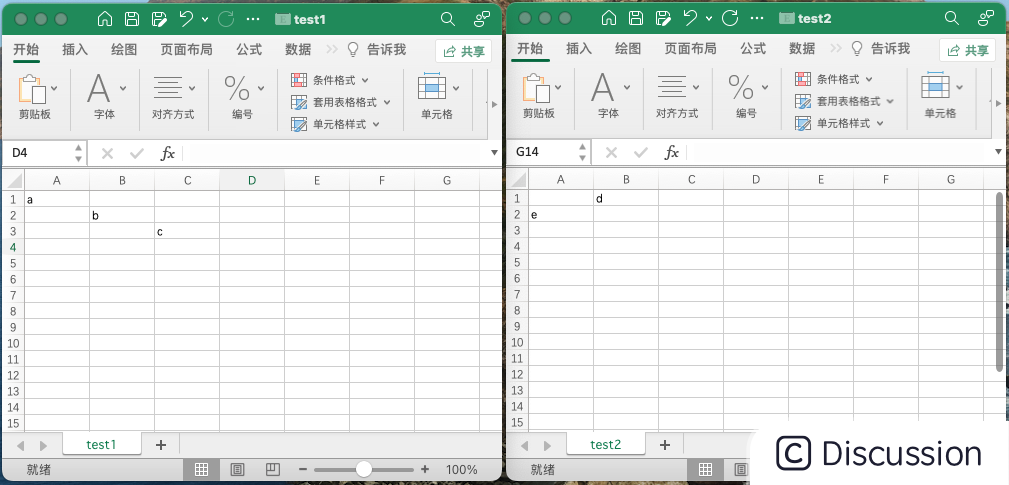Click Save As icon in test1 title bar
Viewport: 1009px width, 485px height.
coord(159,19)
